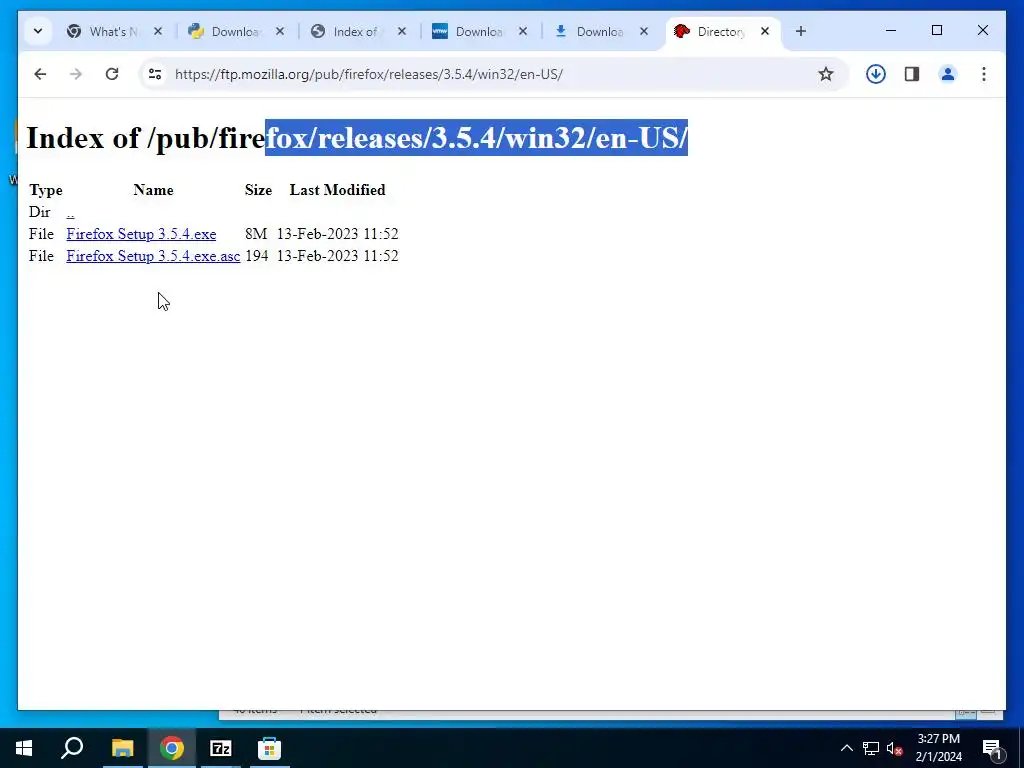Close the blue-arrow Download tab
1024x768 pixels.
[x=644, y=31]
